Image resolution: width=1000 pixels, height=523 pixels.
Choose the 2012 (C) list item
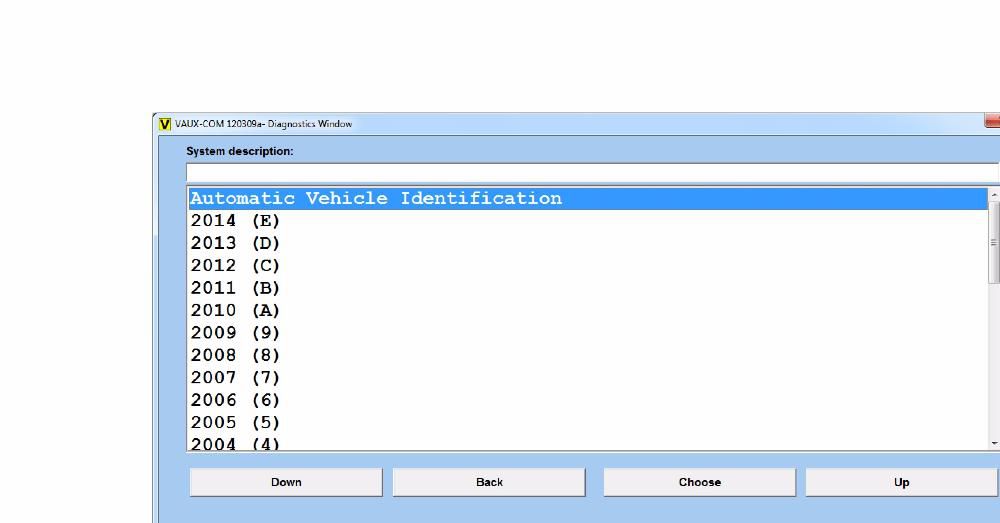(x=236, y=266)
